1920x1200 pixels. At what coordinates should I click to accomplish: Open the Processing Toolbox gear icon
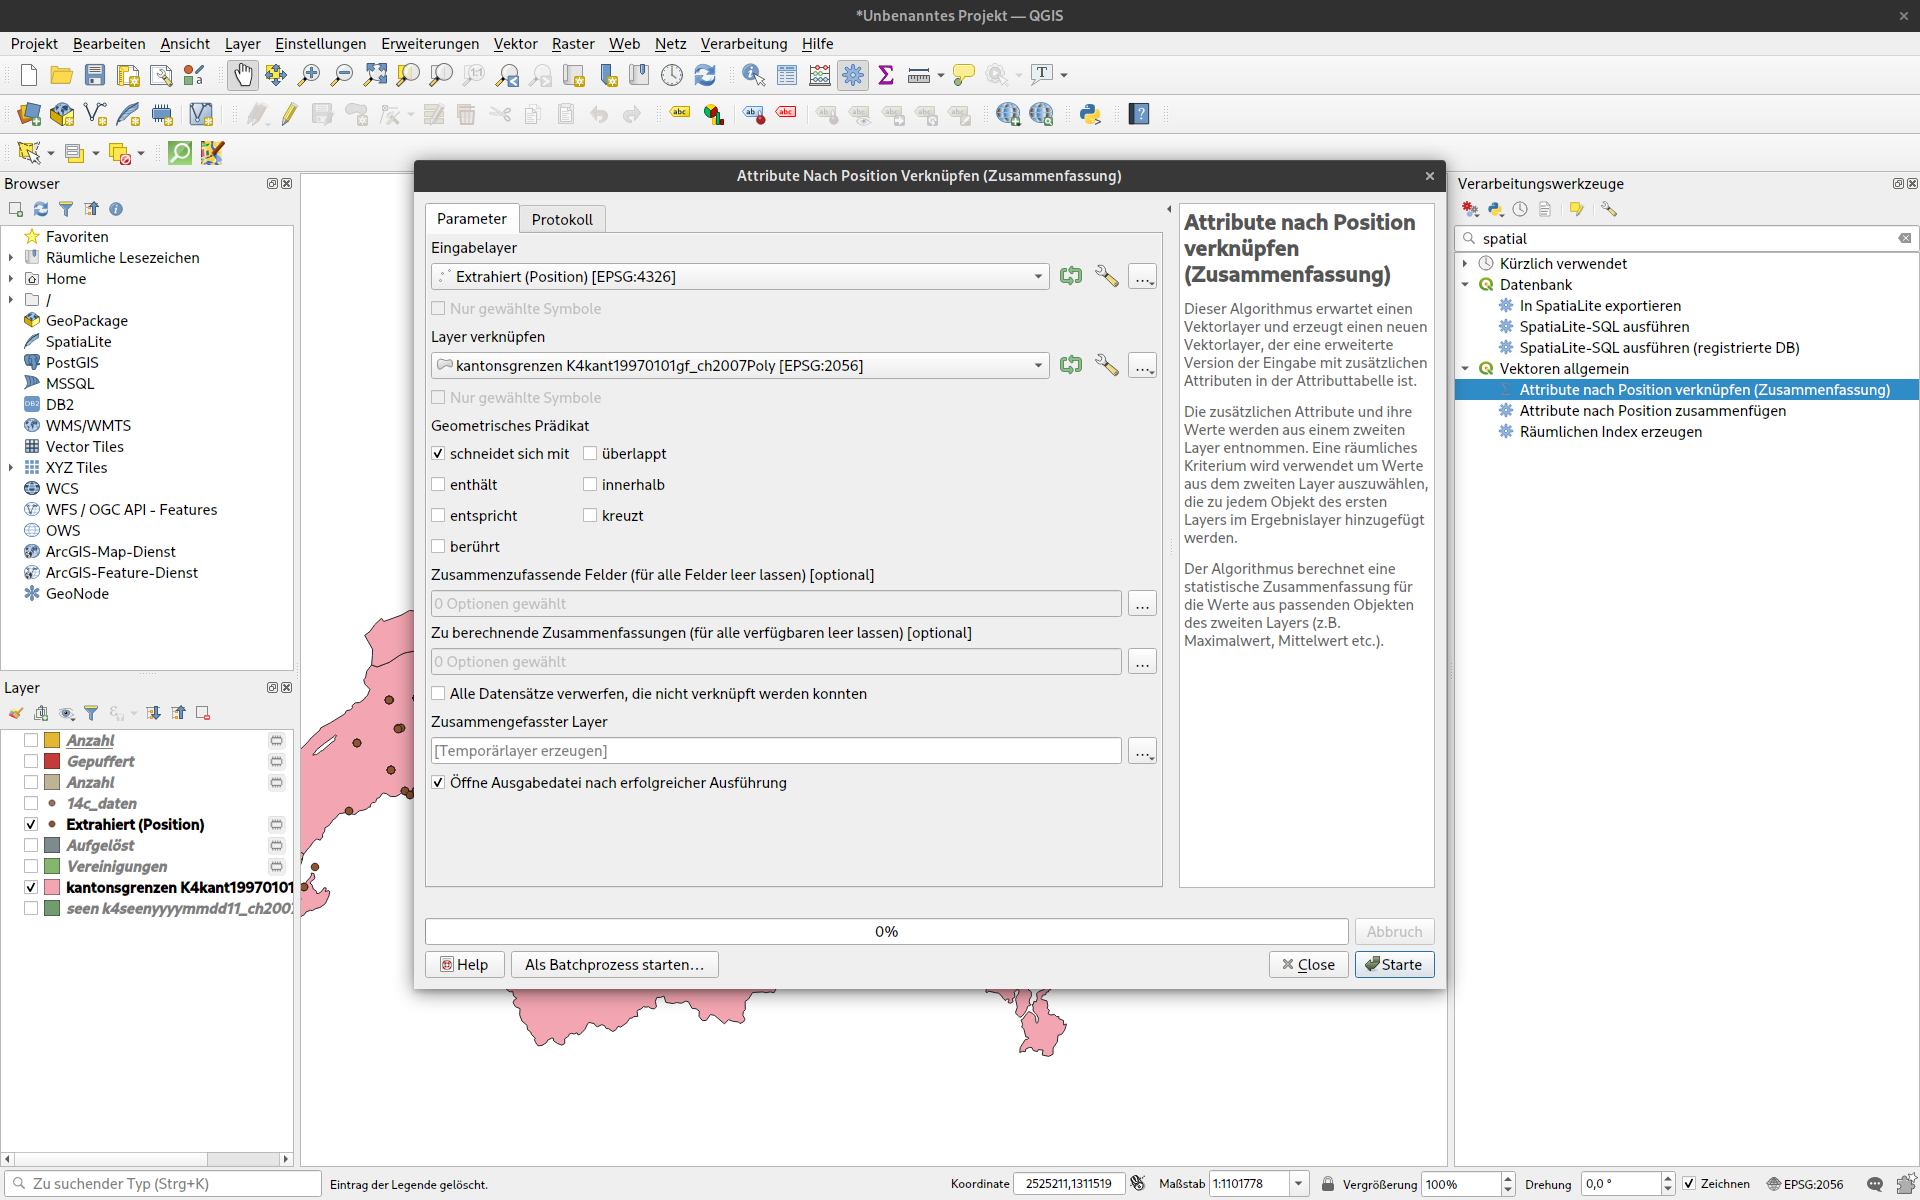click(x=853, y=75)
